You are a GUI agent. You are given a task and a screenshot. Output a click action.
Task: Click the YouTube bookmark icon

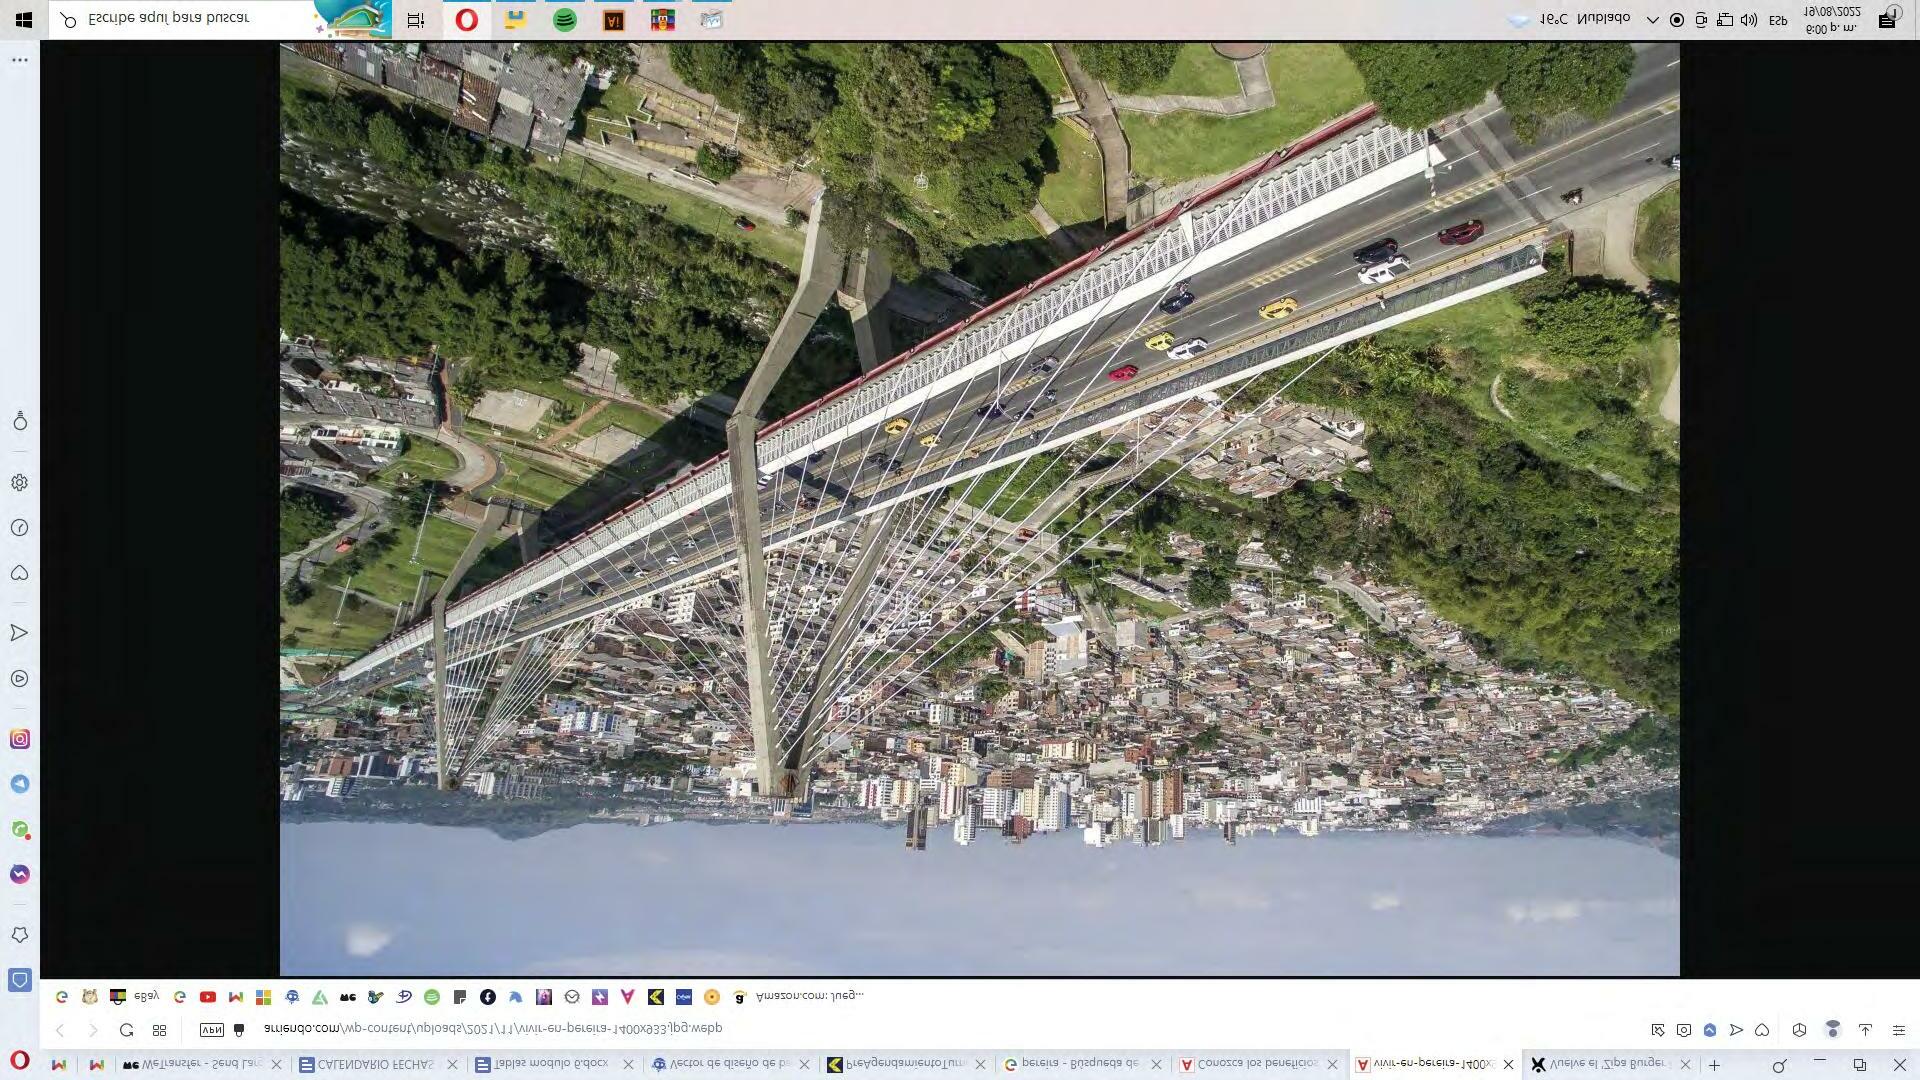pos(208,997)
